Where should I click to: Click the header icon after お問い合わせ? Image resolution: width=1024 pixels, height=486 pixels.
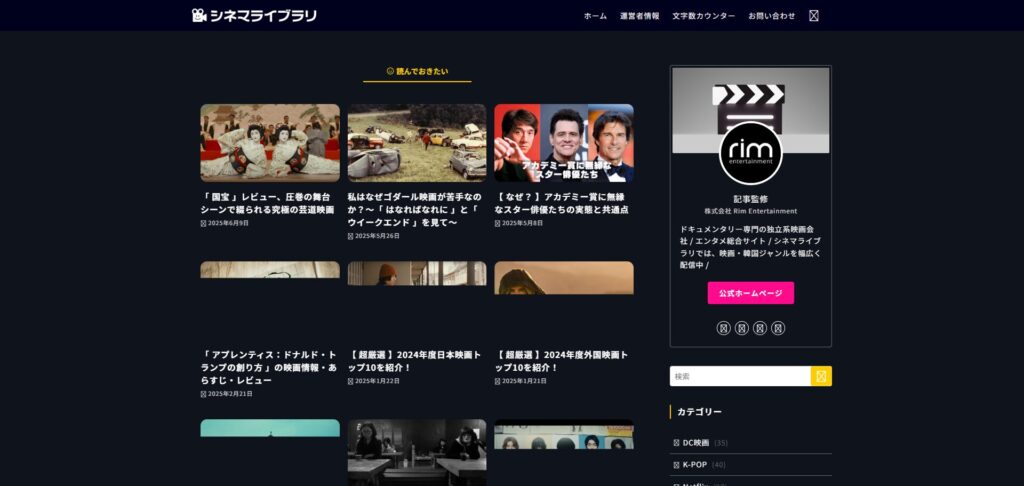pyautogui.click(x=814, y=16)
